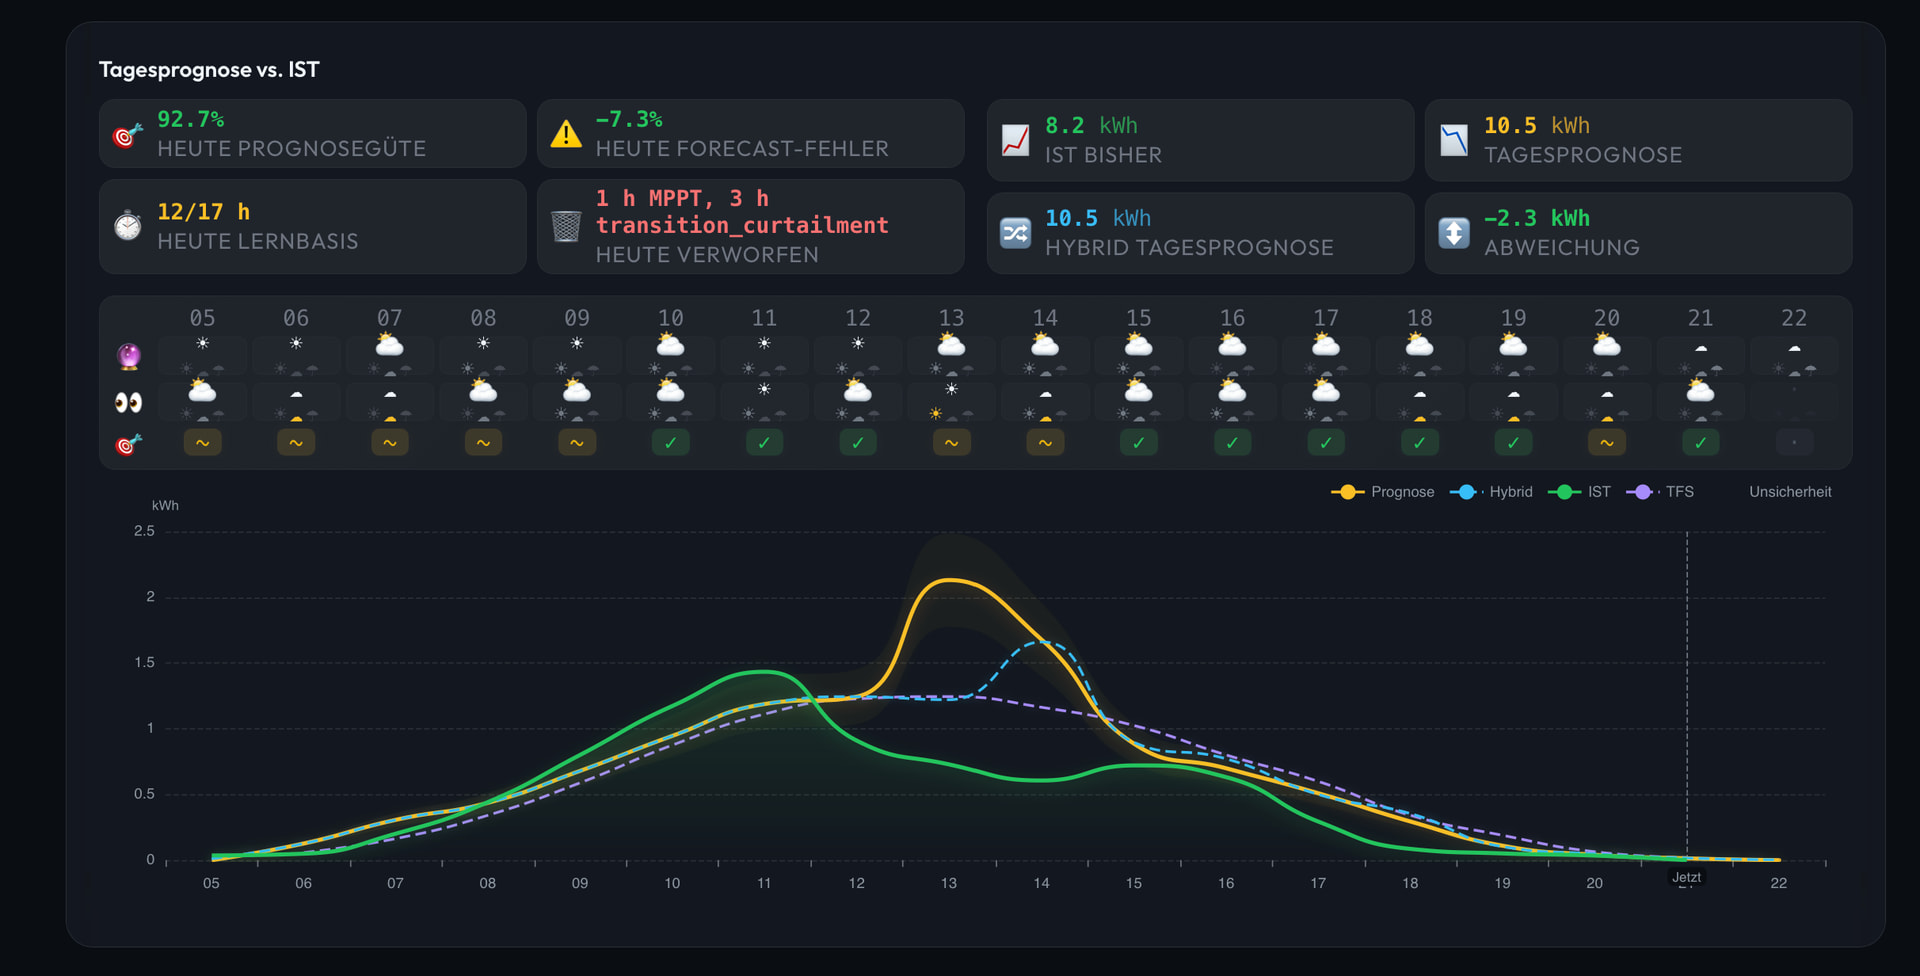1920x976 pixels.
Task: Click the crystal ball forecast row icon
Action: point(129,356)
